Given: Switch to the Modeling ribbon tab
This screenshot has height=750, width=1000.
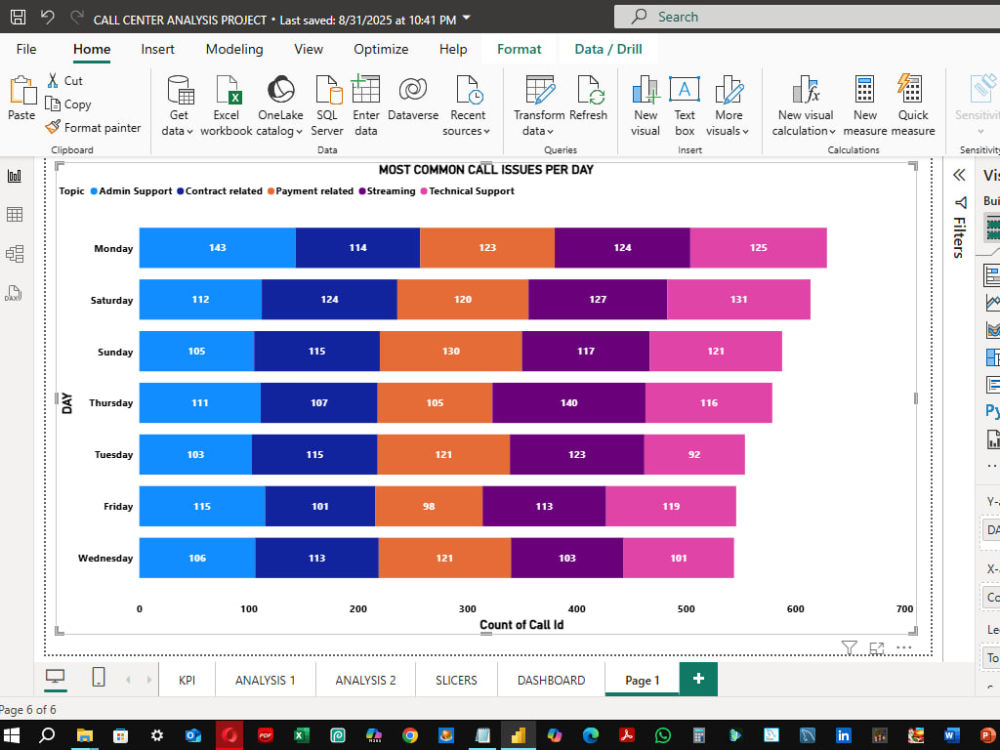Looking at the screenshot, I should (234, 49).
